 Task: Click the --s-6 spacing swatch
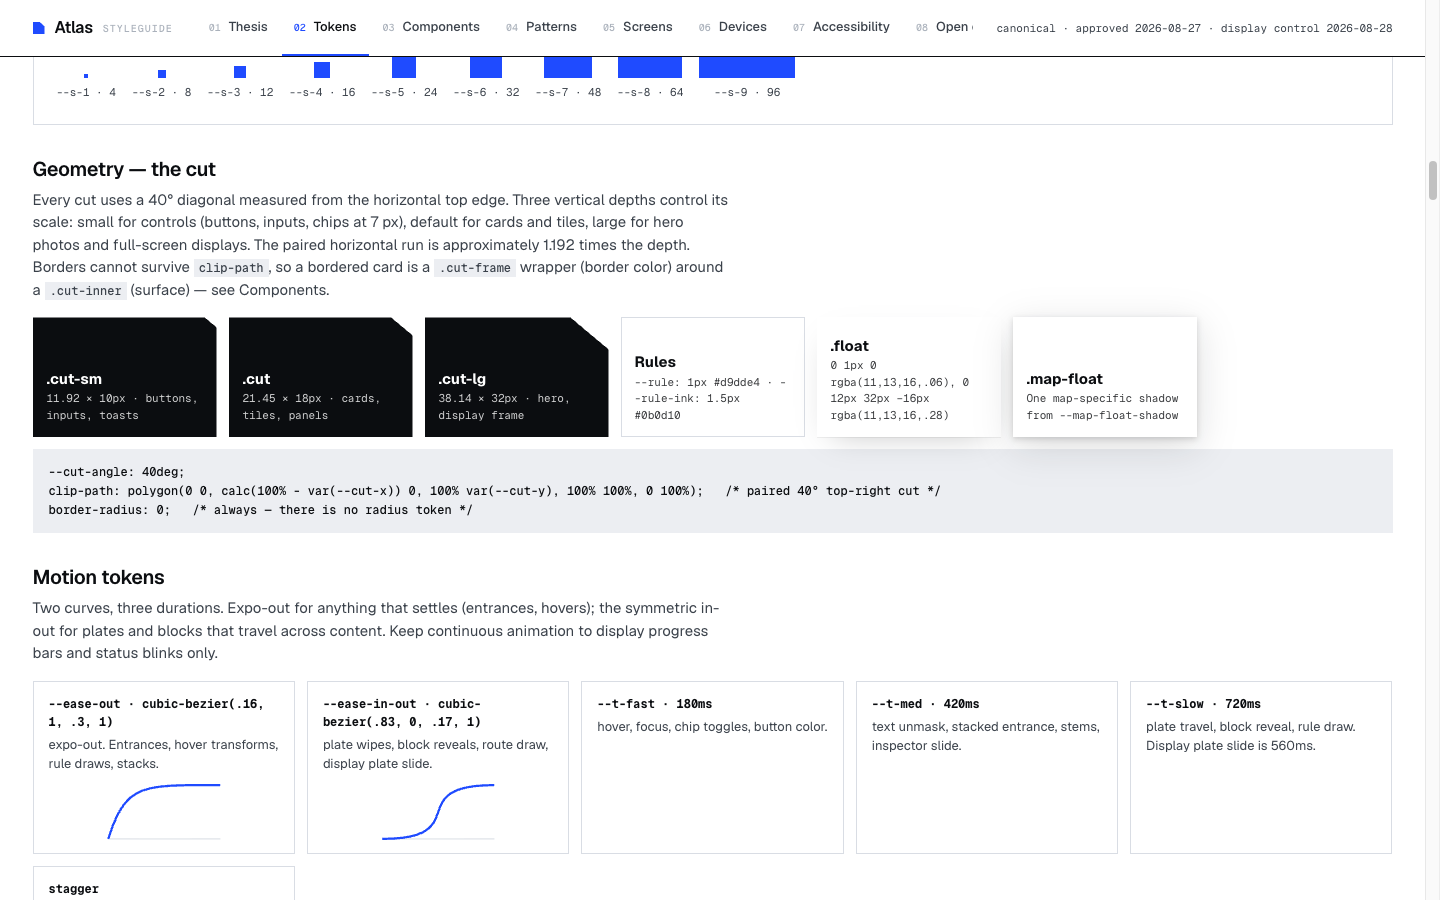486,67
